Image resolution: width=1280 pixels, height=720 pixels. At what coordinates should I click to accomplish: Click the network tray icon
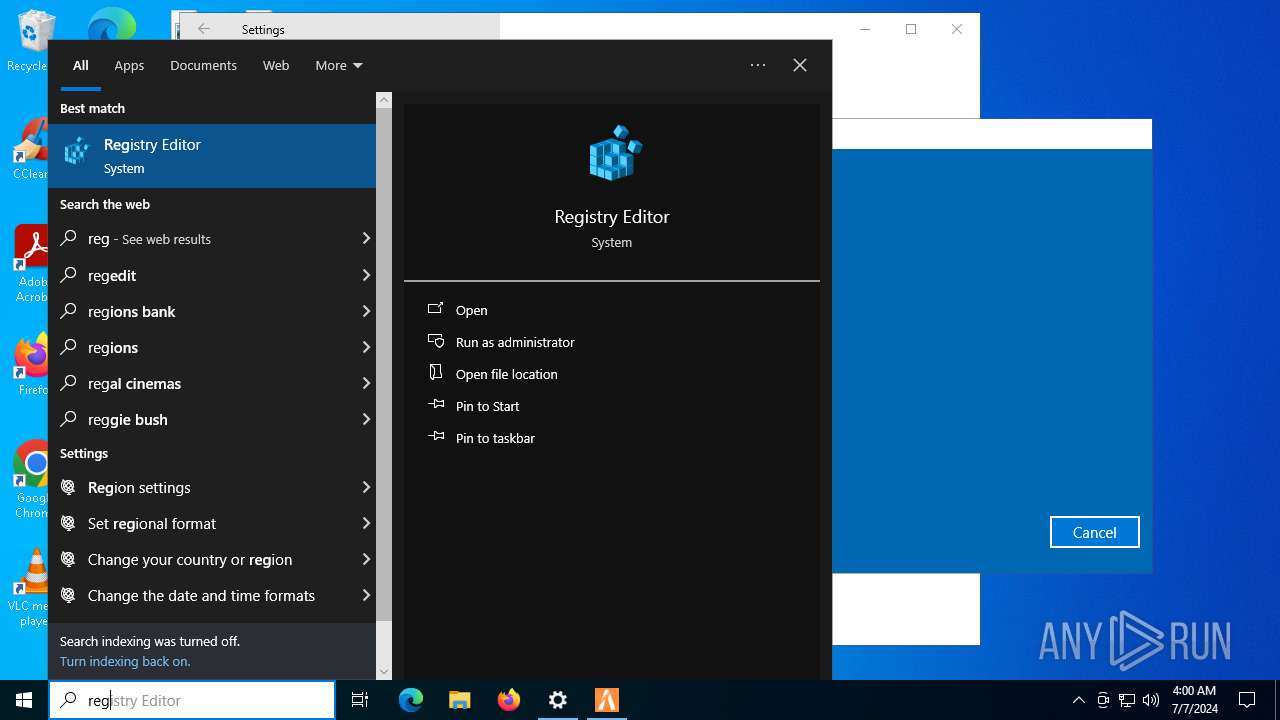pyautogui.click(x=1127, y=700)
